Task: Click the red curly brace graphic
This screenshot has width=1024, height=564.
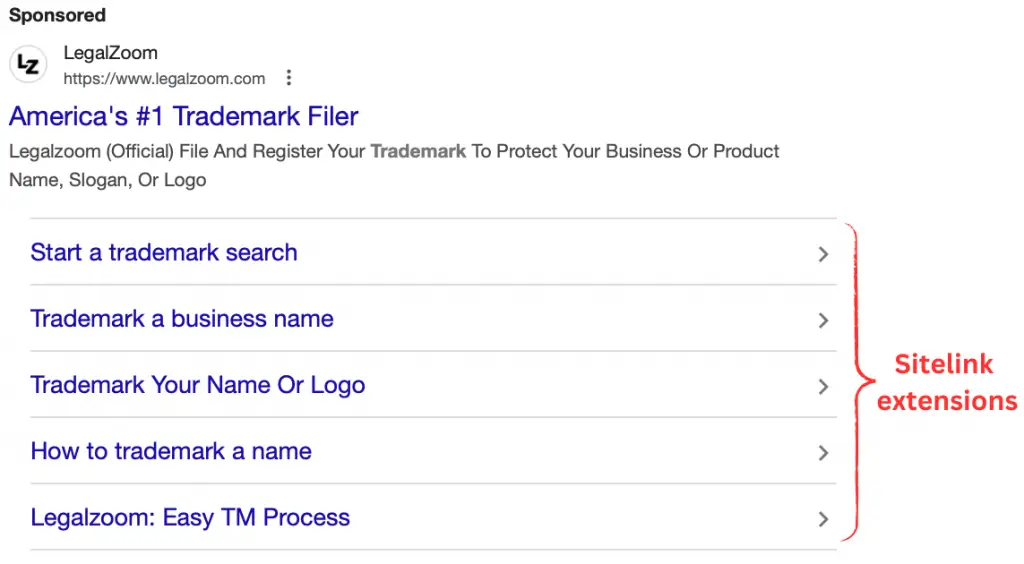Action: [x=857, y=382]
